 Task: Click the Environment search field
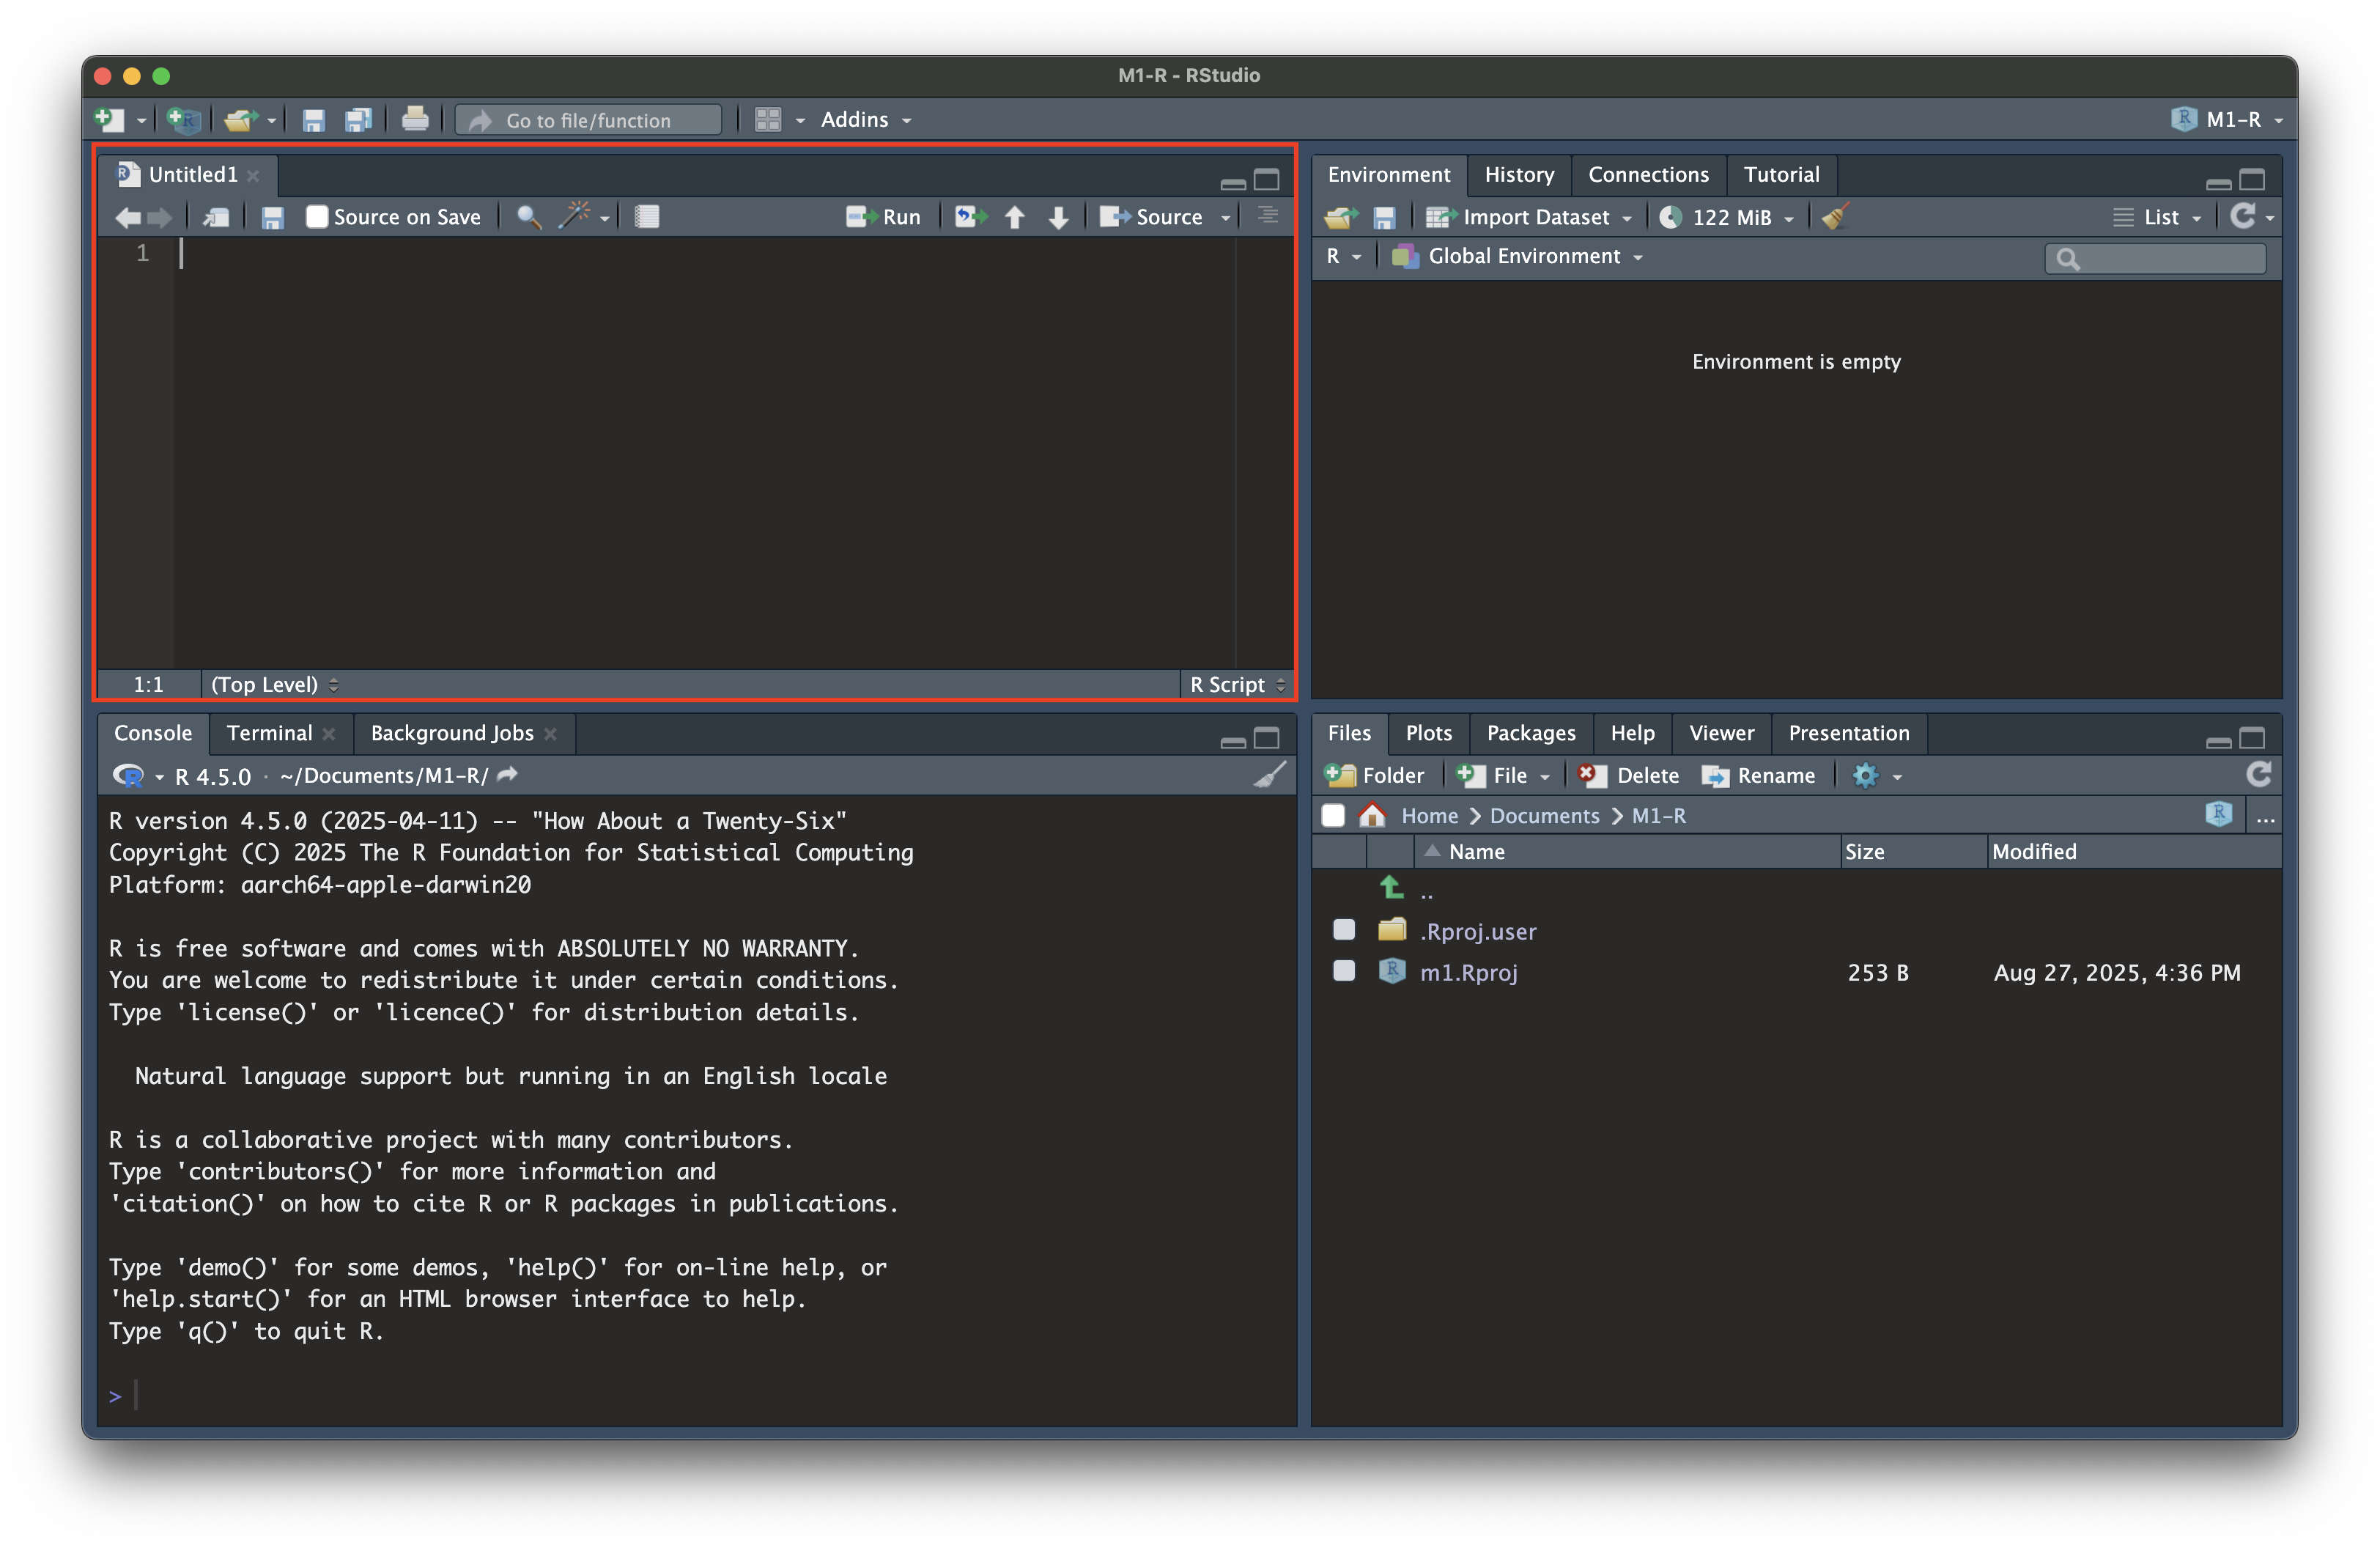pos(2156,258)
